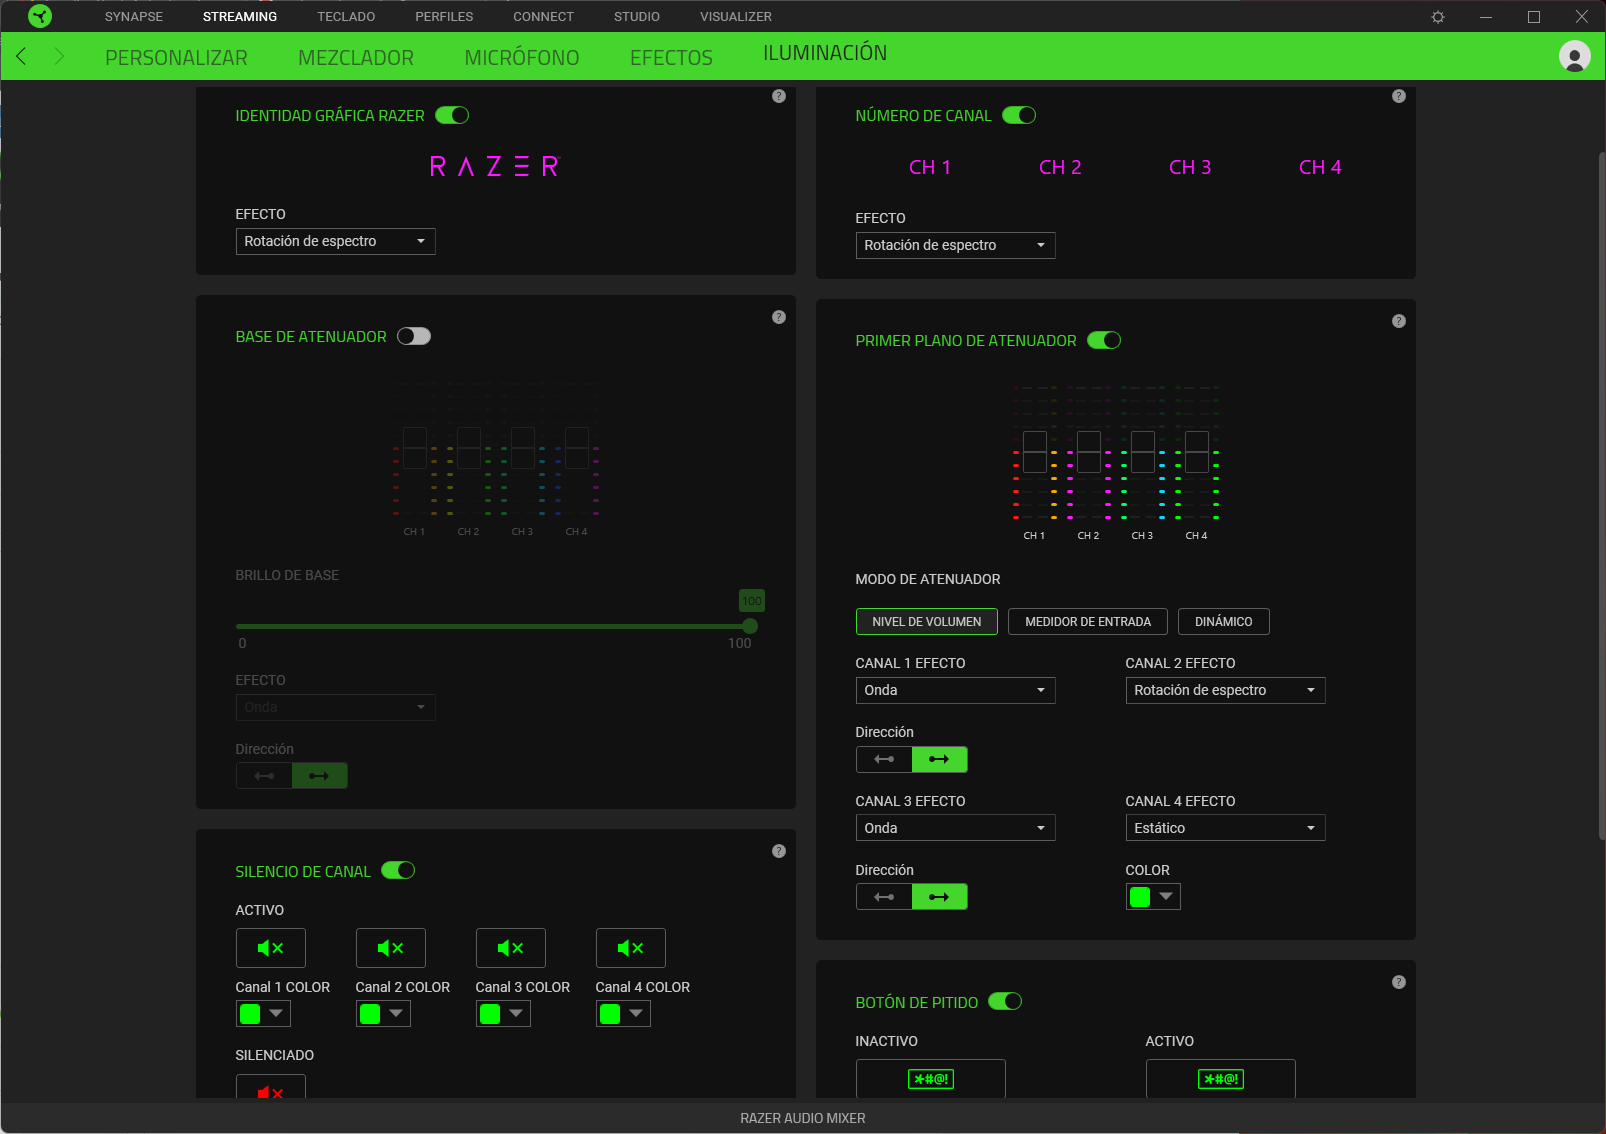The height and width of the screenshot is (1134, 1606).
Task: Click the Canal 3 active mute icon
Action: pos(510,948)
